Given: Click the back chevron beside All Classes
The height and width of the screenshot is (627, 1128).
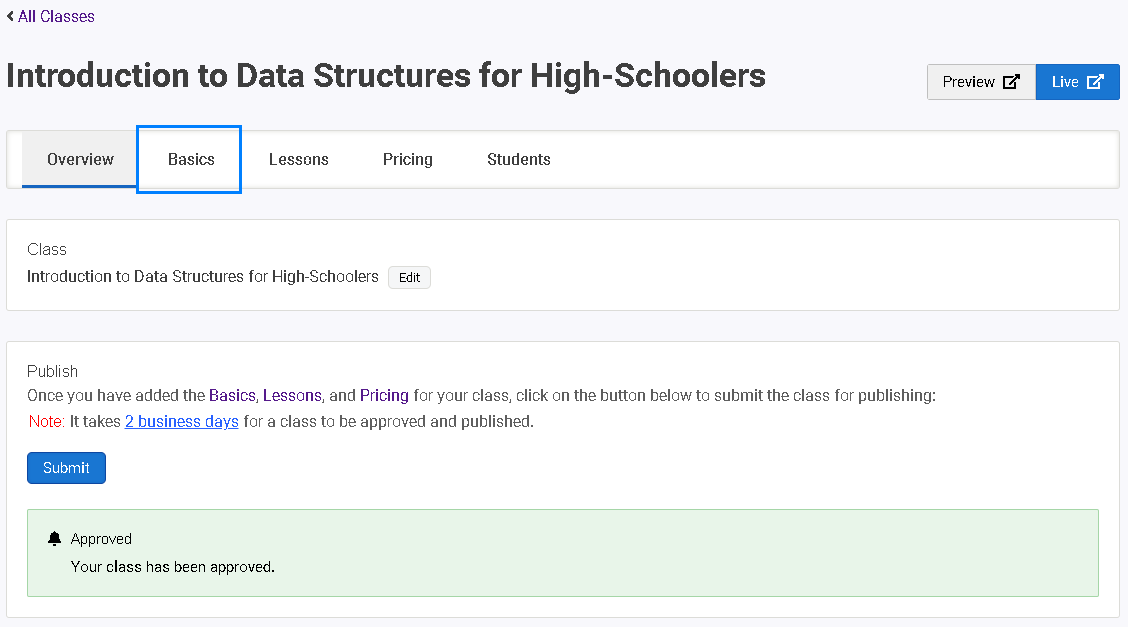Looking at the screenshot, I should [10, 16].
